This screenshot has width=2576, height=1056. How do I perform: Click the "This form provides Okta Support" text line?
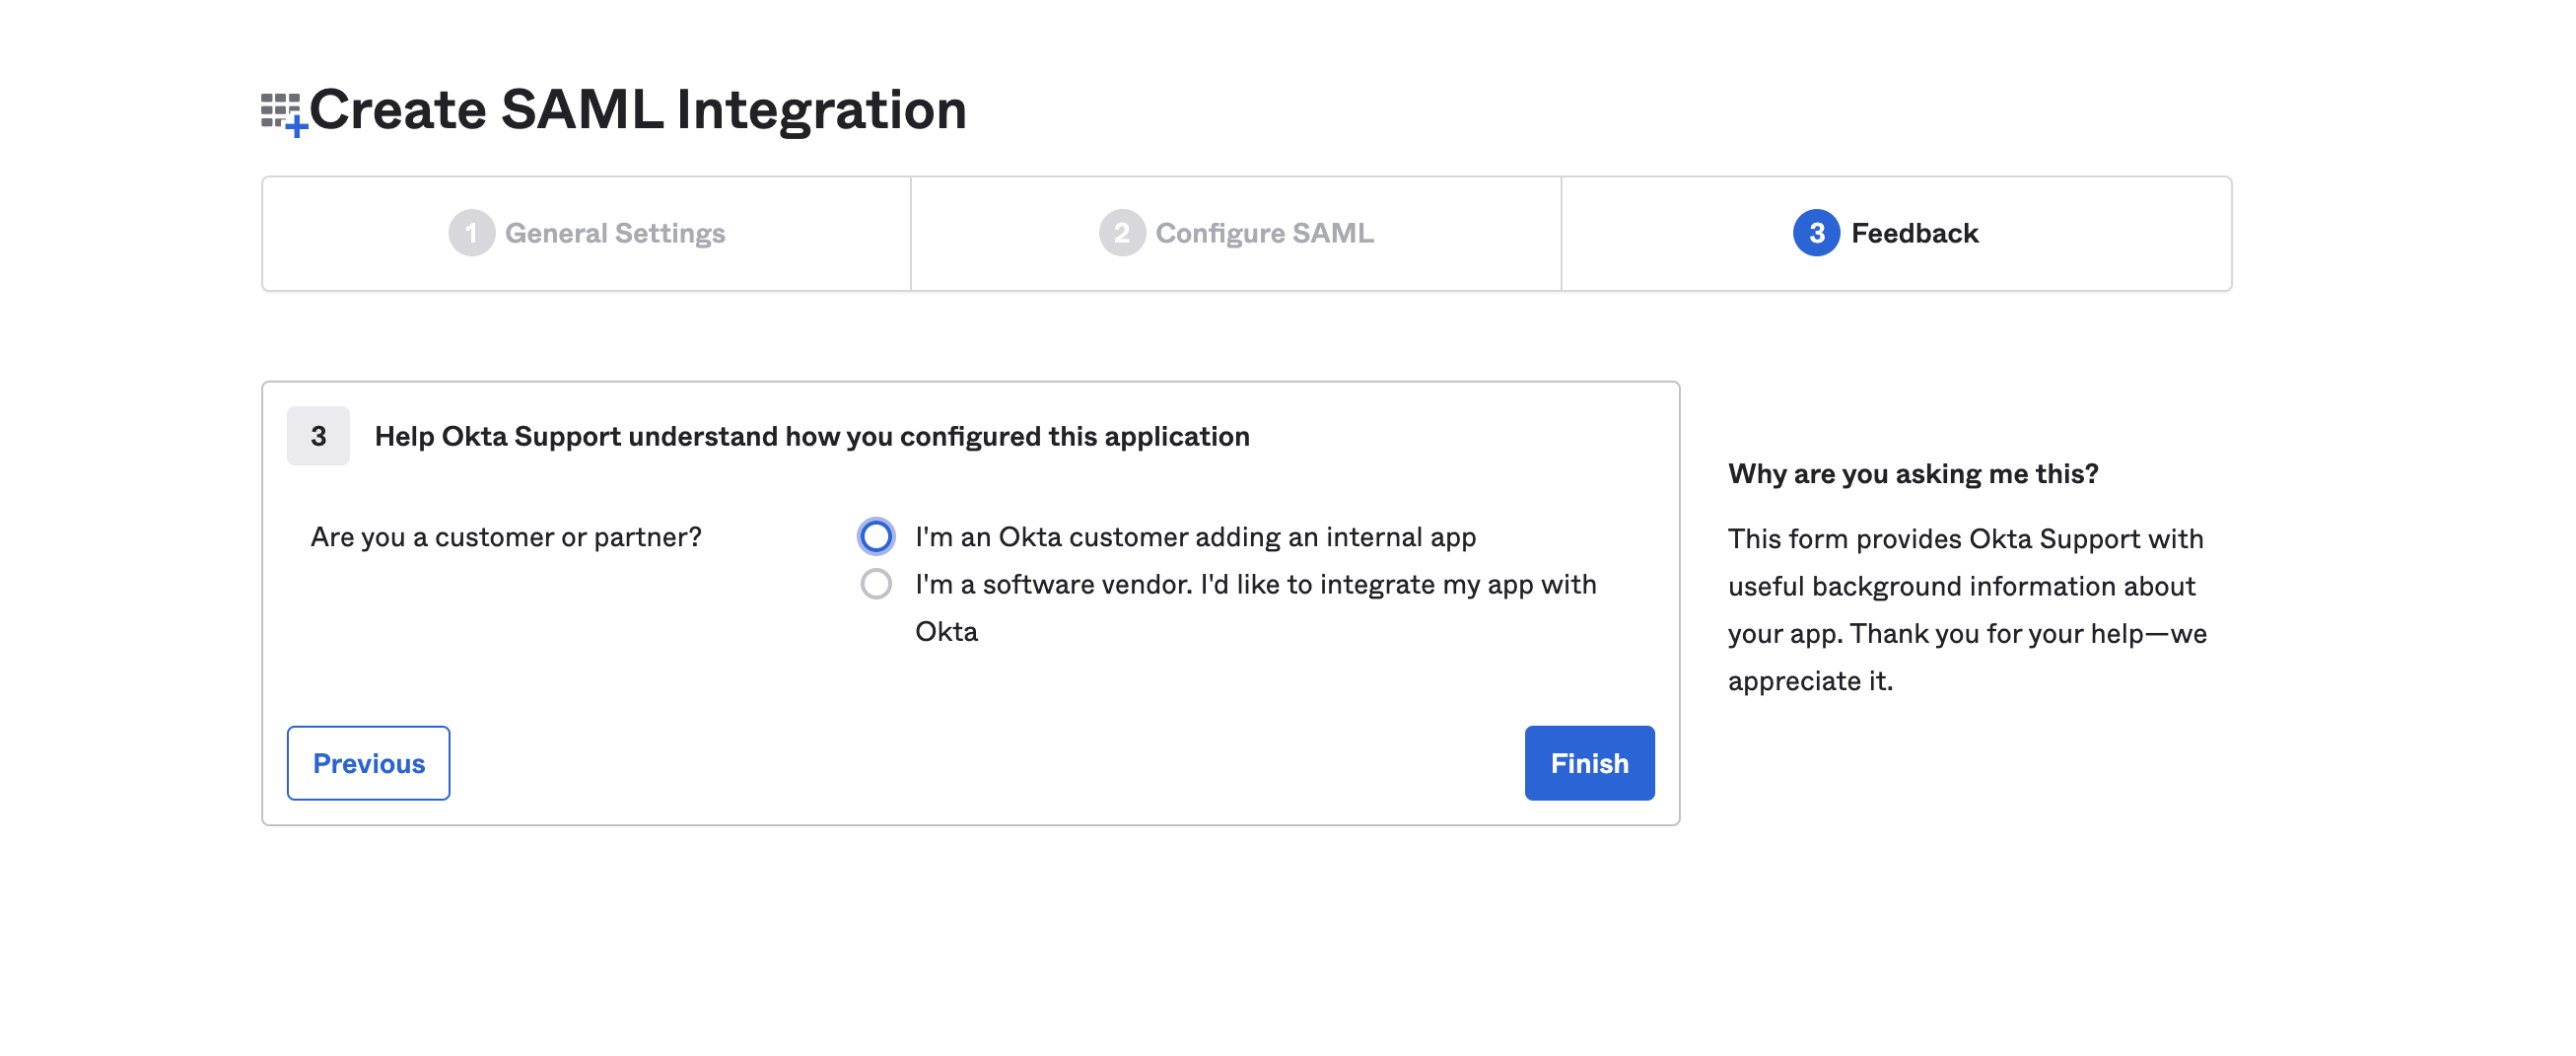pos(1965,539)
